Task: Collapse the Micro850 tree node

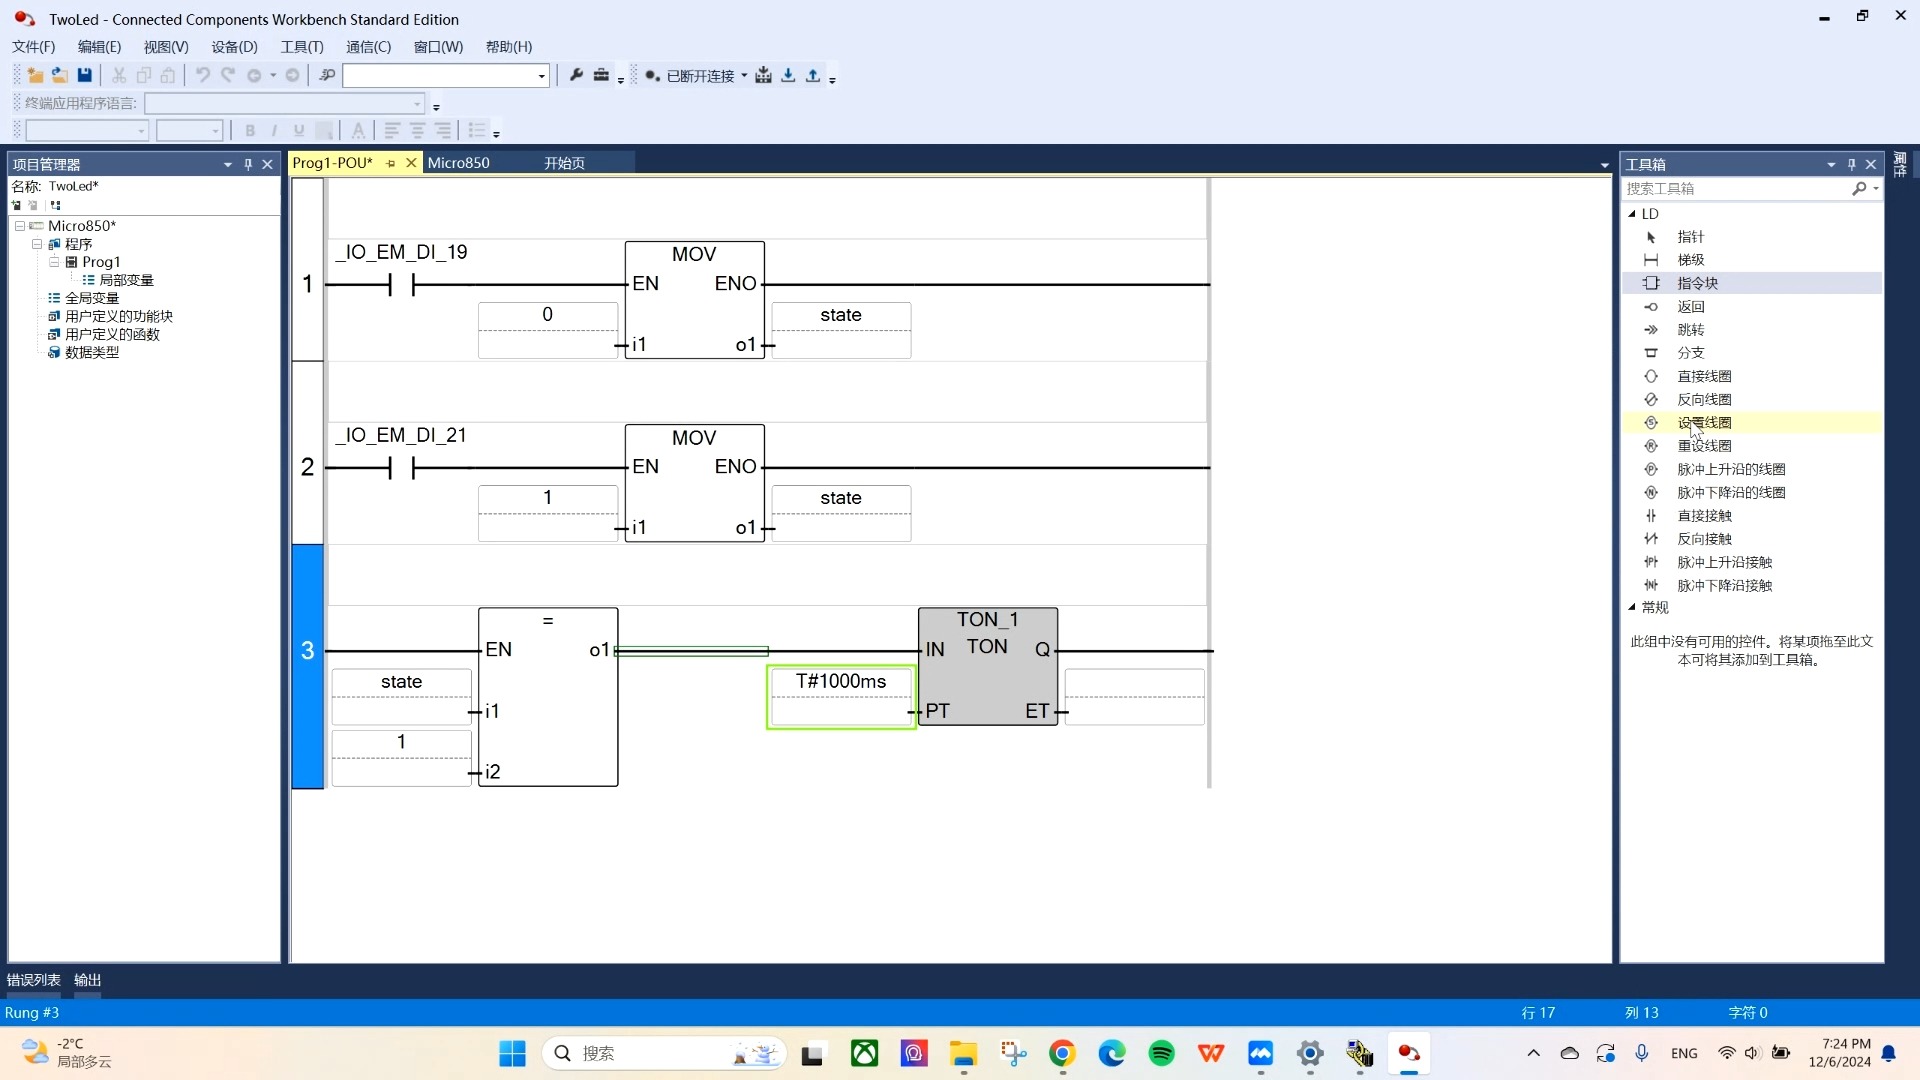Action: (x=19, y=226)
